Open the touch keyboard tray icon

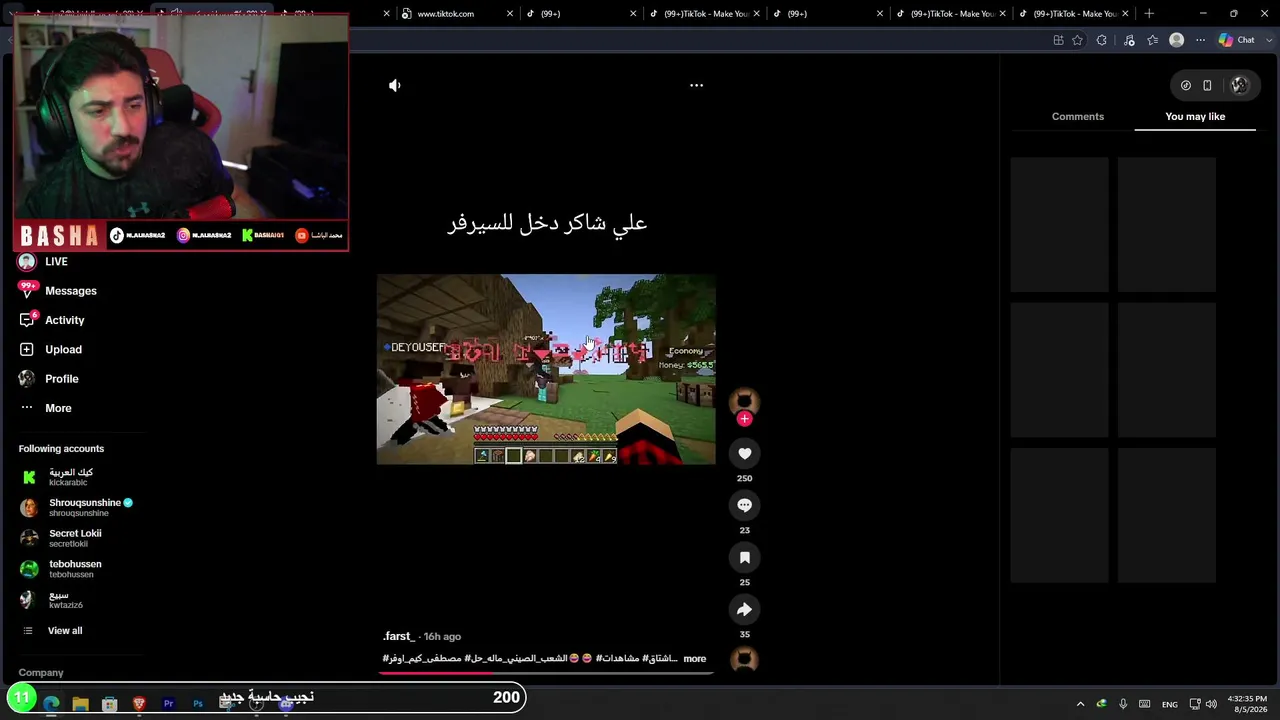click(1145, 704)
